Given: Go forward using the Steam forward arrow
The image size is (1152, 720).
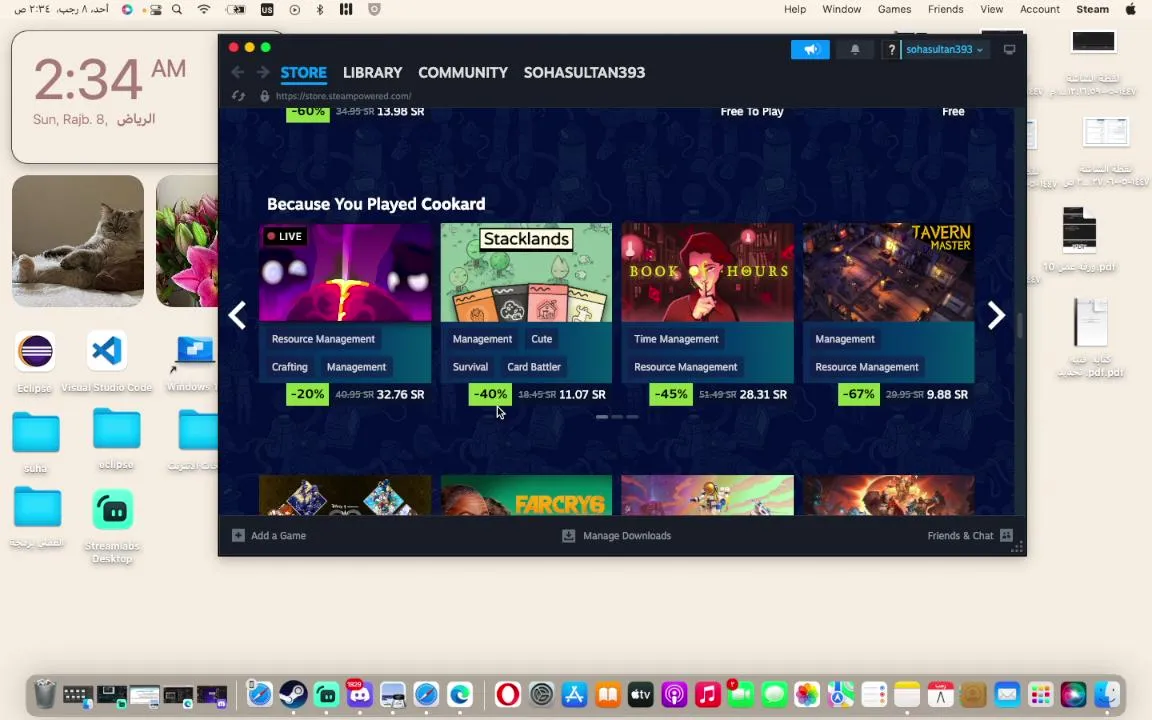Looking at the screenshot, I should [x=262, y=72].
